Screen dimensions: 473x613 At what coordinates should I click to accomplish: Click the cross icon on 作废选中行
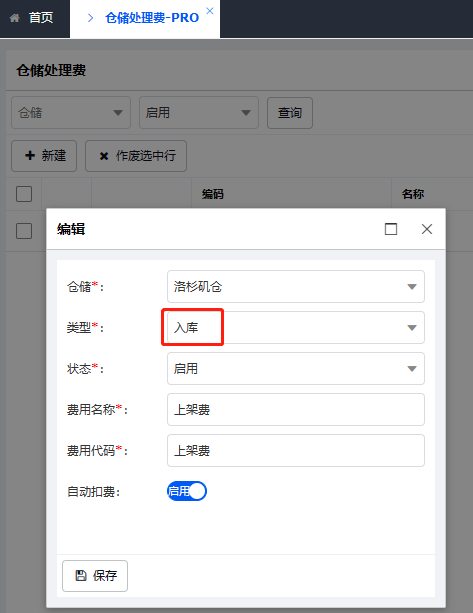point(104,156)
